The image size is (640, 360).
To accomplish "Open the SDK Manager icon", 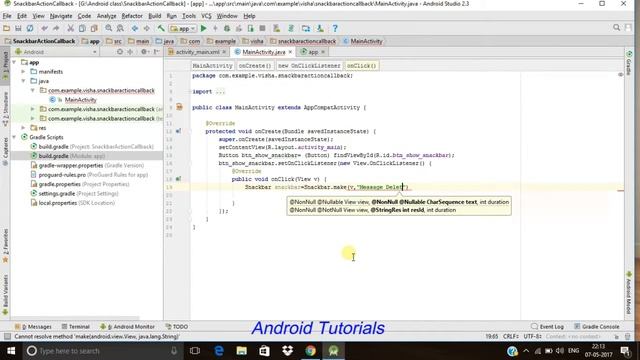I will [x=320, y=28].
